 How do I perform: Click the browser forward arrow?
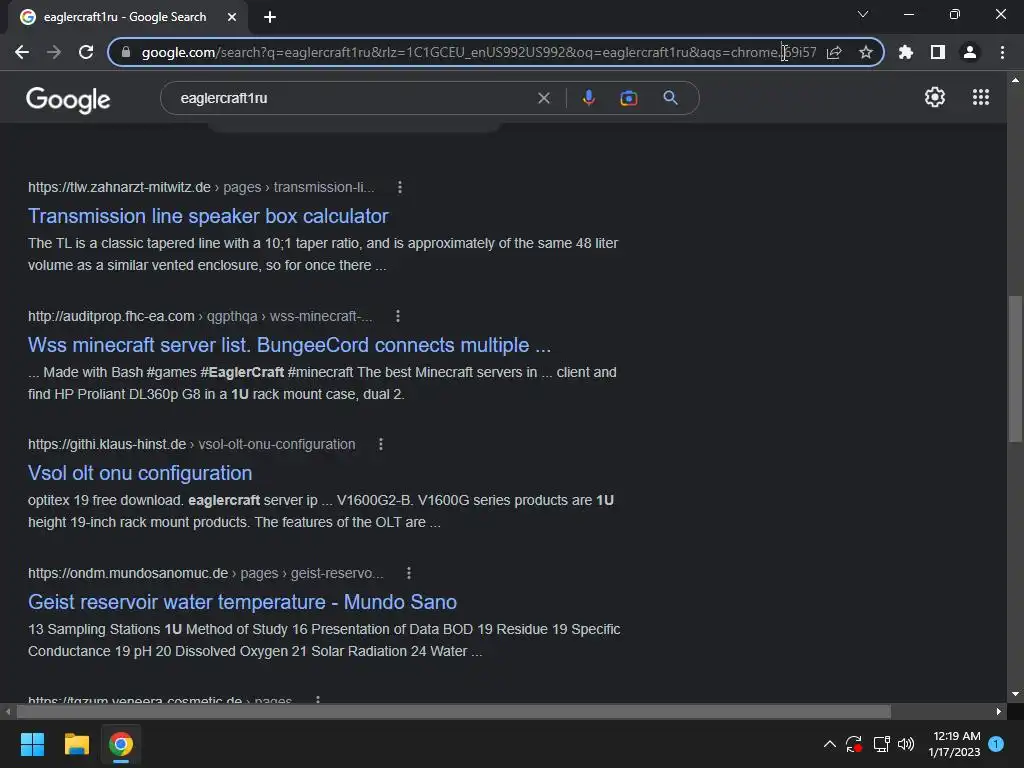point(54,52)
